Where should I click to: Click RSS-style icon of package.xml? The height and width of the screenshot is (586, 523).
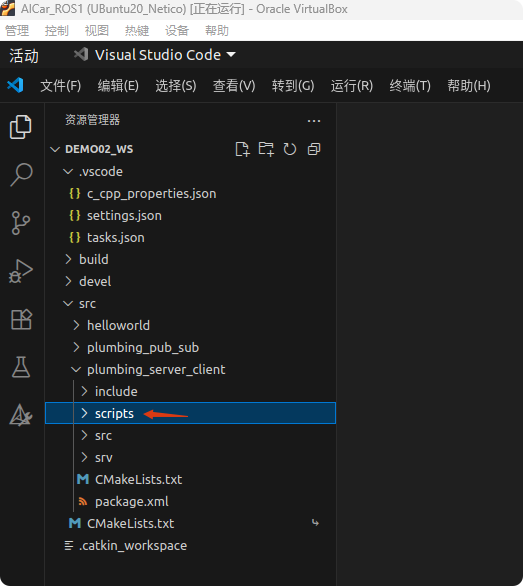[83, 502]
